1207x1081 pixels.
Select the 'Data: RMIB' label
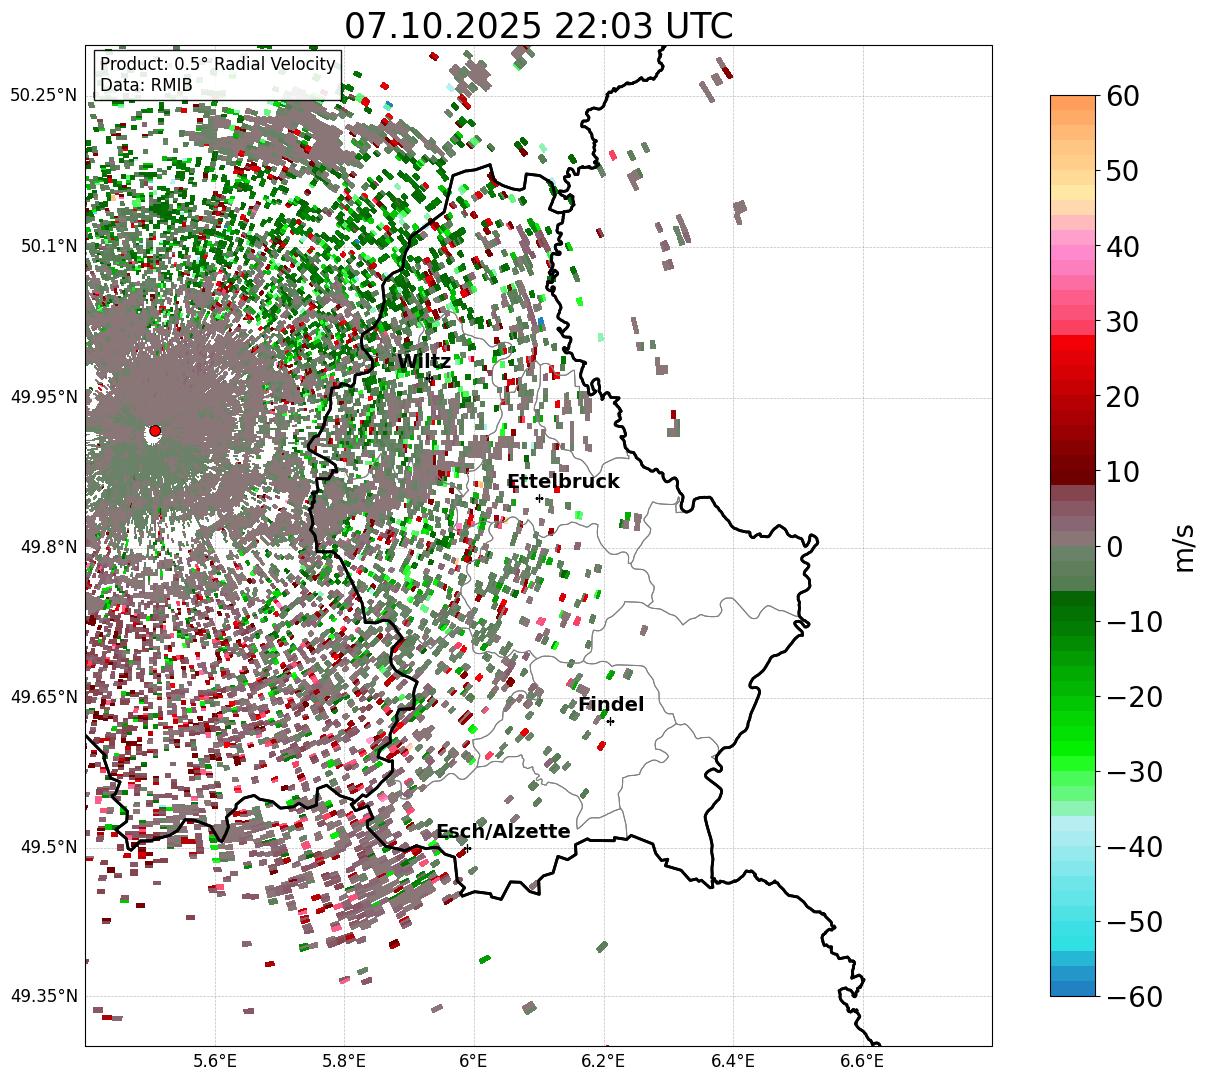click(x=146, y=86)
